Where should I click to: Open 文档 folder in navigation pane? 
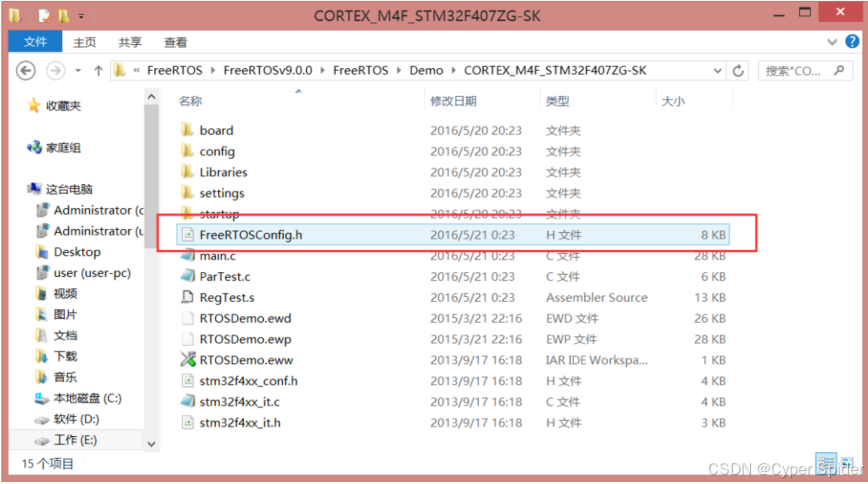pyautogui.click(x=65, y=336)
